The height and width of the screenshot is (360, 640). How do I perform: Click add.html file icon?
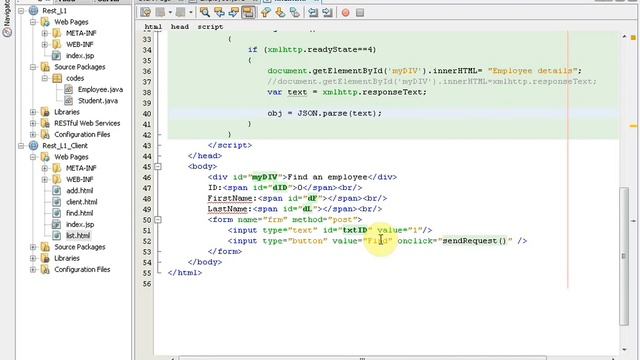(x=57, y=191)
